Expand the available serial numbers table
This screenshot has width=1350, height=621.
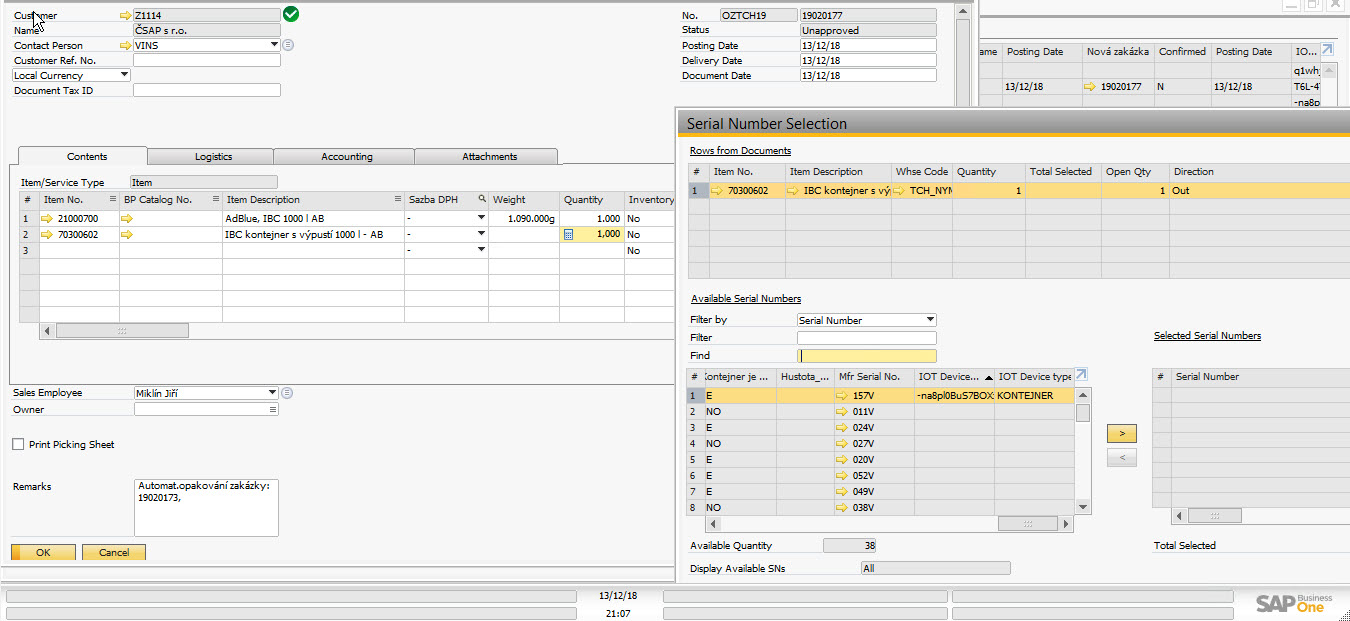[x=1080, y=376]
